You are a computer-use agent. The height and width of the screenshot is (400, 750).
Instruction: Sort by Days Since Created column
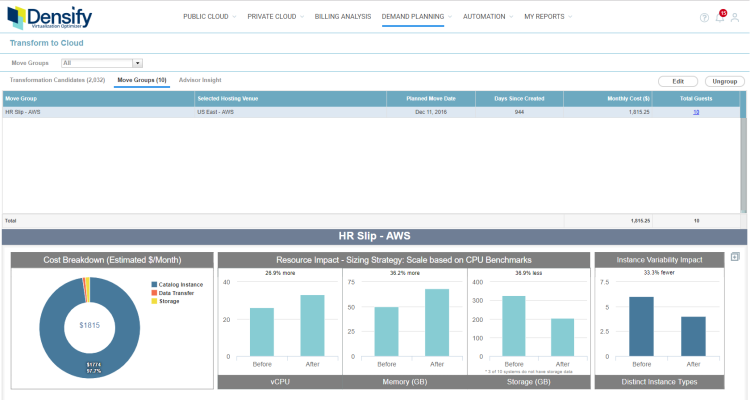[x=519, y=99]
